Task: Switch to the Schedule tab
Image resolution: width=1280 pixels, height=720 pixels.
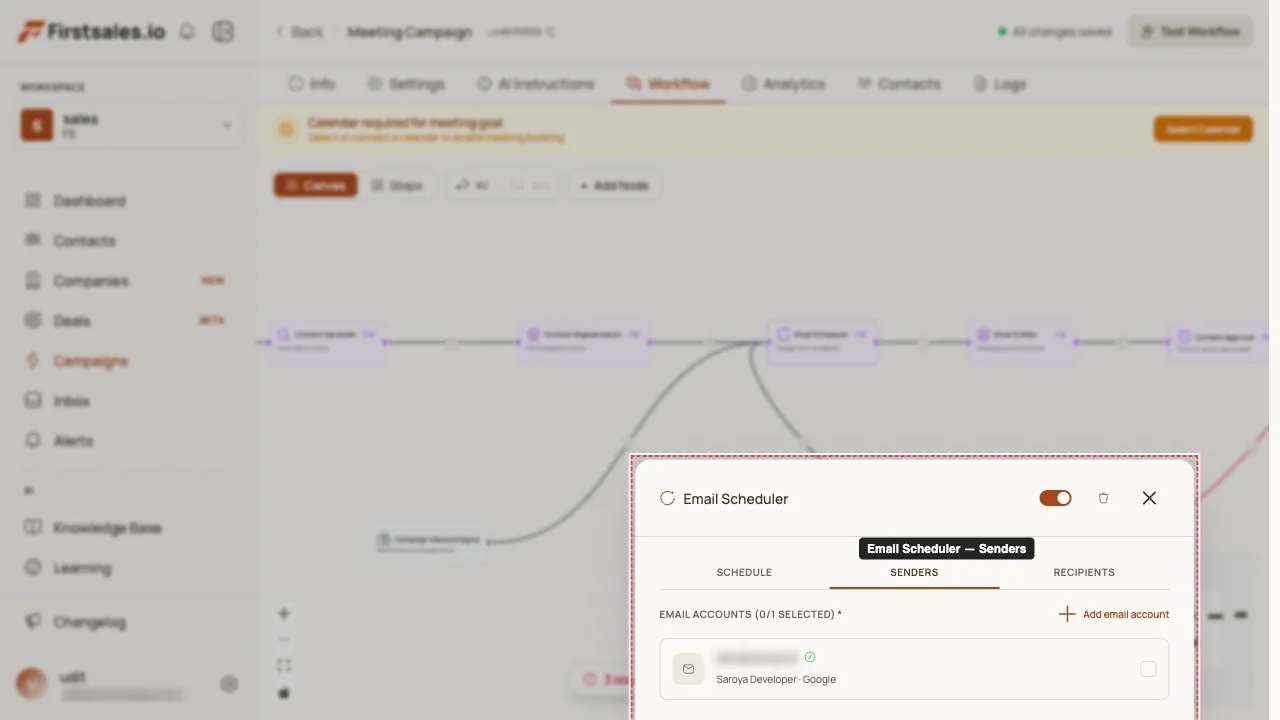Action: pyautogui.click(x=744, y=573)
